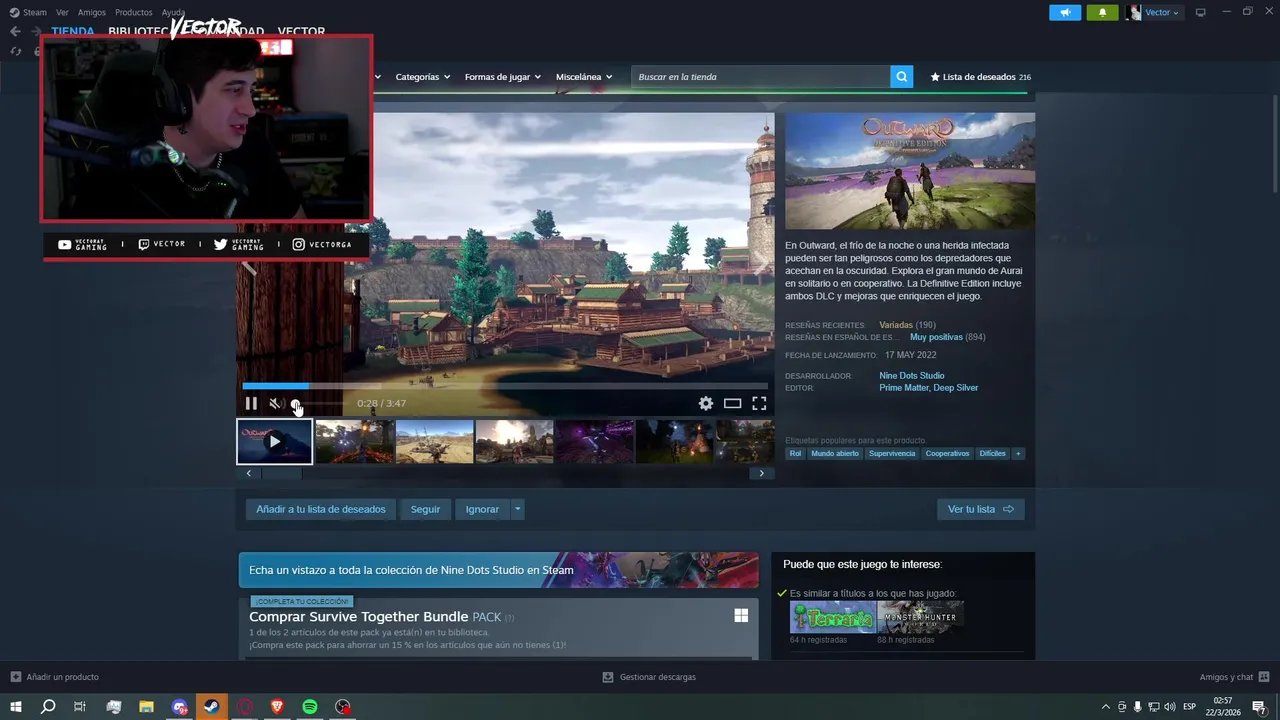This screenshot has height=720, width=1280.
Task: Click Añadir a tu lista de deseados
Action: (321, 509)
